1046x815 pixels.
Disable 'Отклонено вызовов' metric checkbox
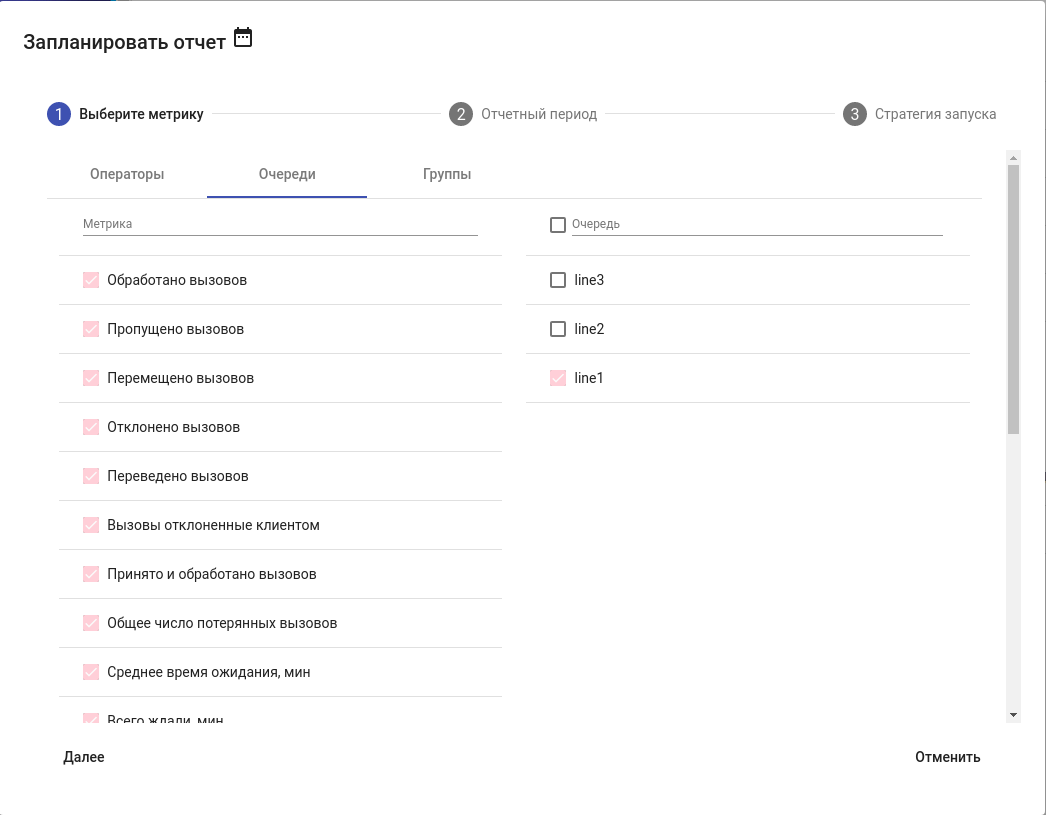tap(91, 427)
